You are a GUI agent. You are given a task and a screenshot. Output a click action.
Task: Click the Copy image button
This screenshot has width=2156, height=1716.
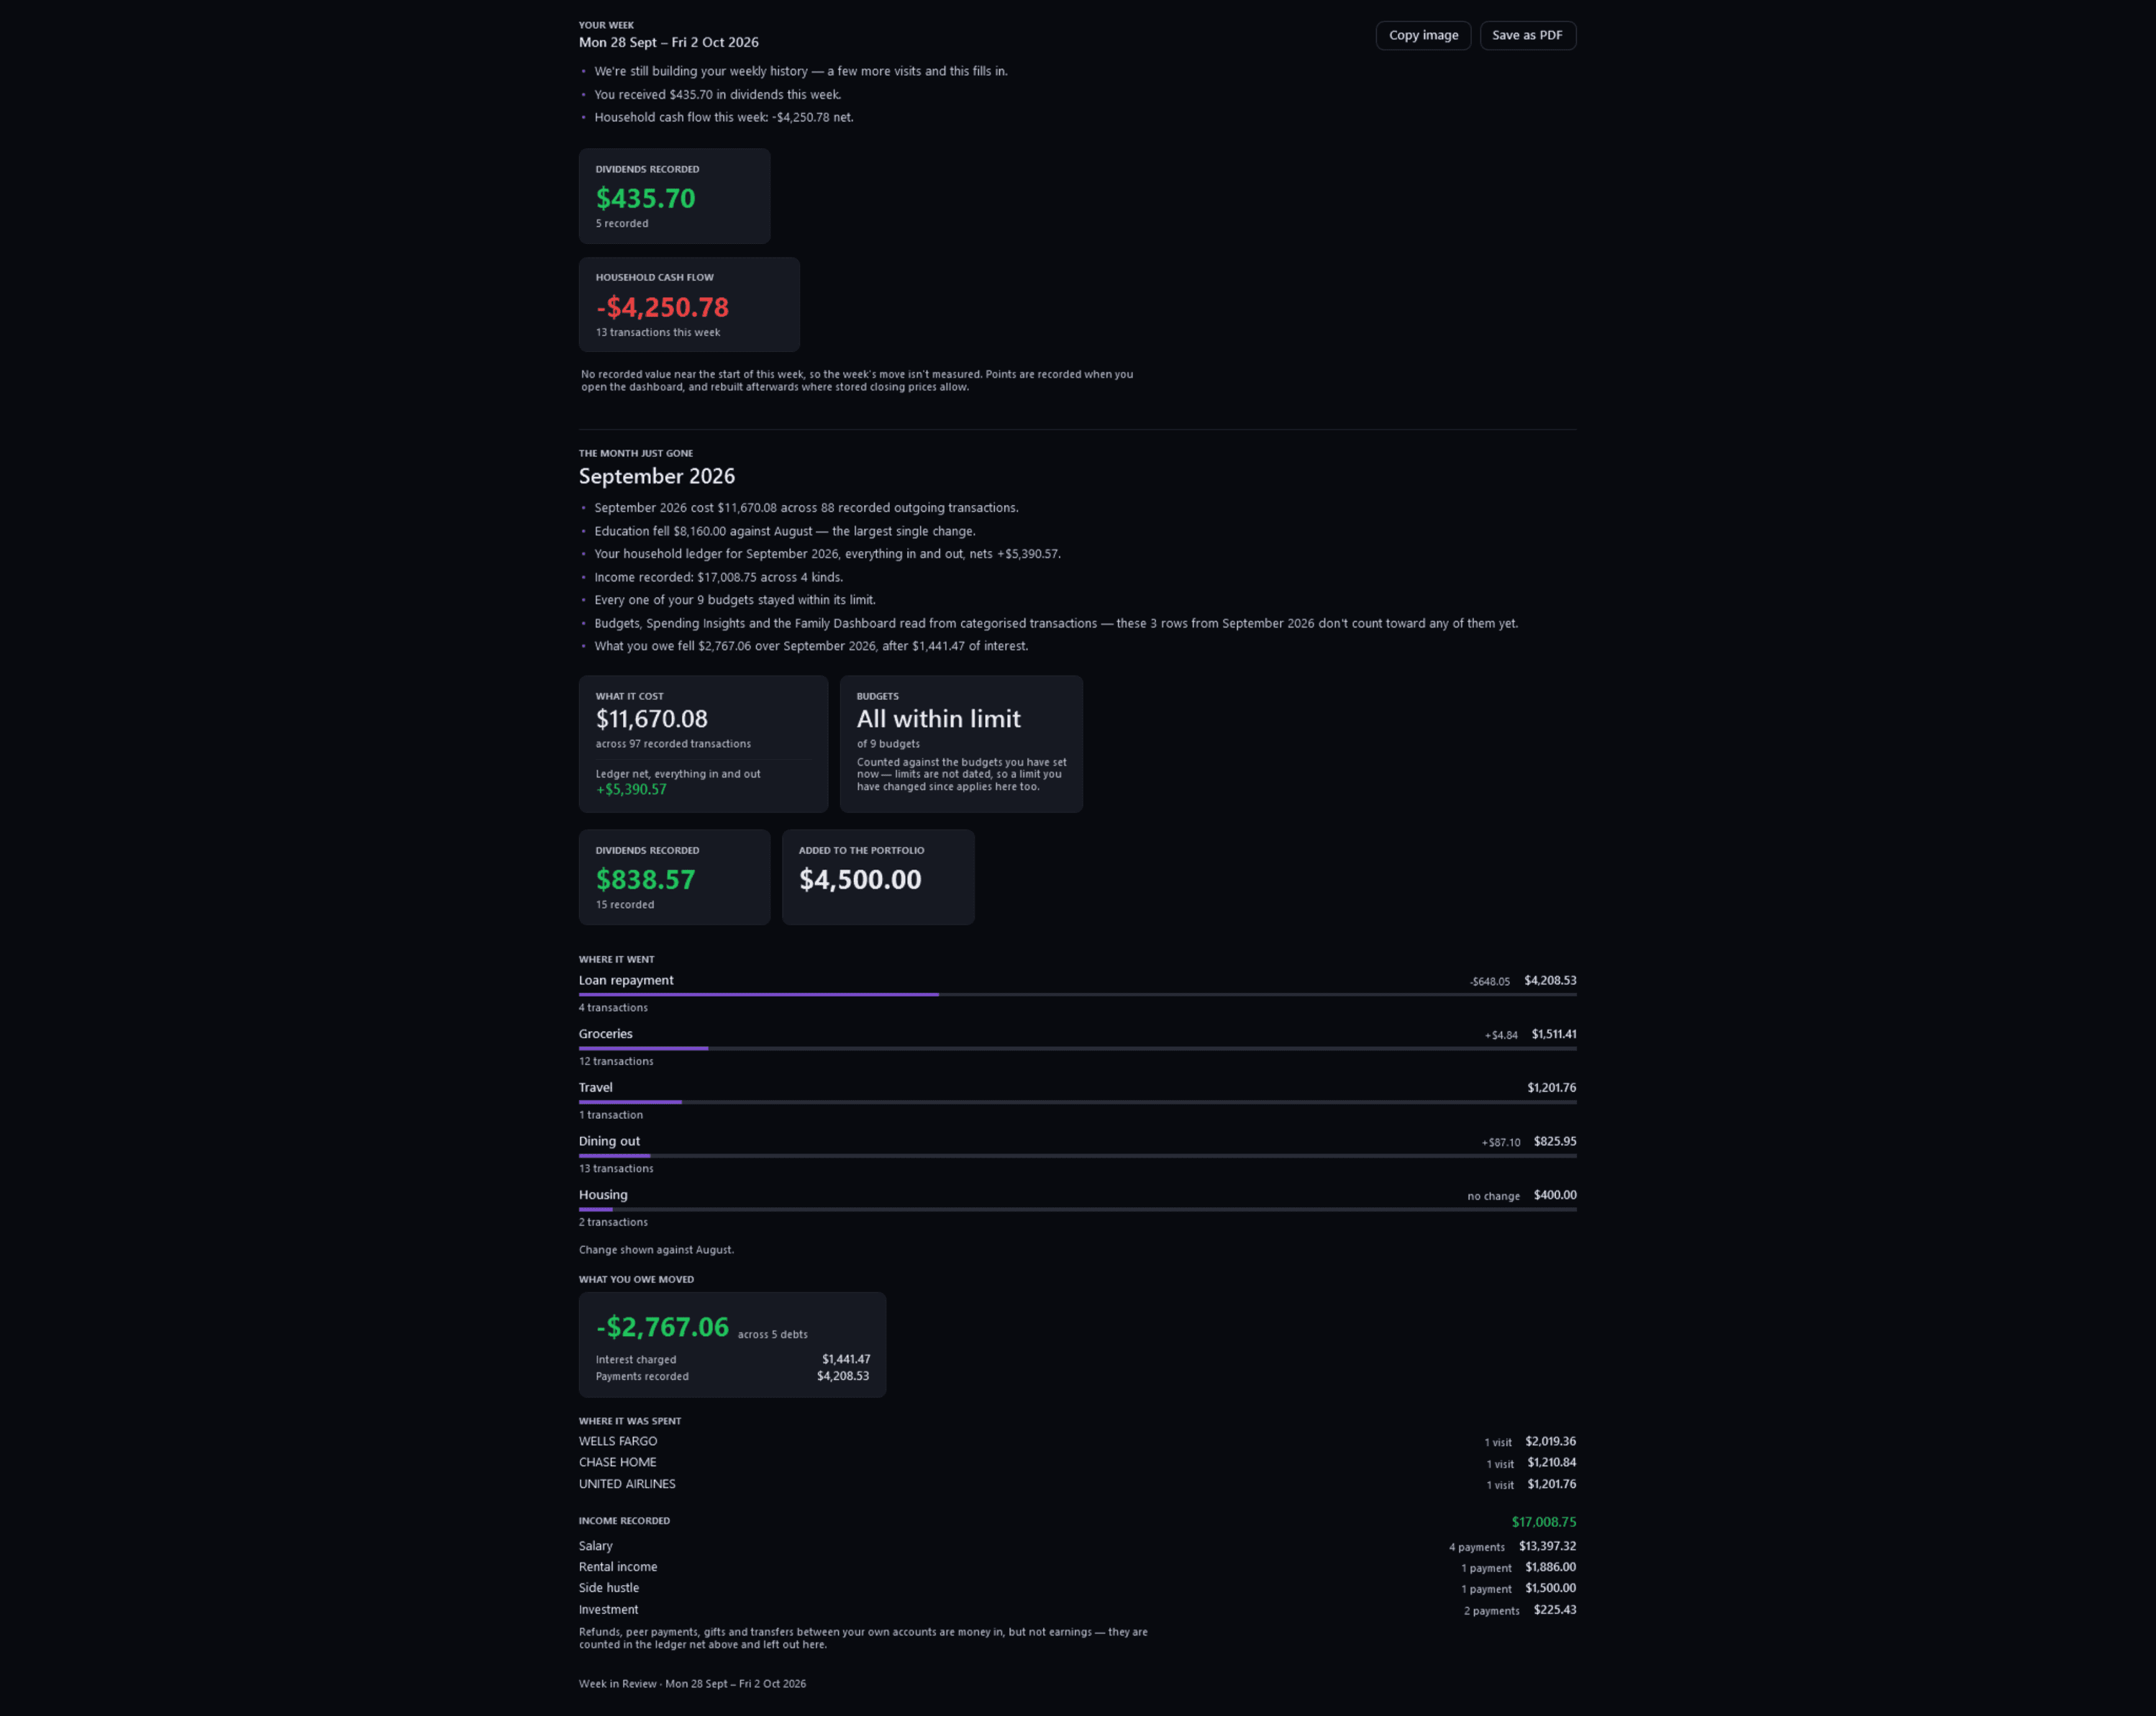click(x=1423, y=35)
